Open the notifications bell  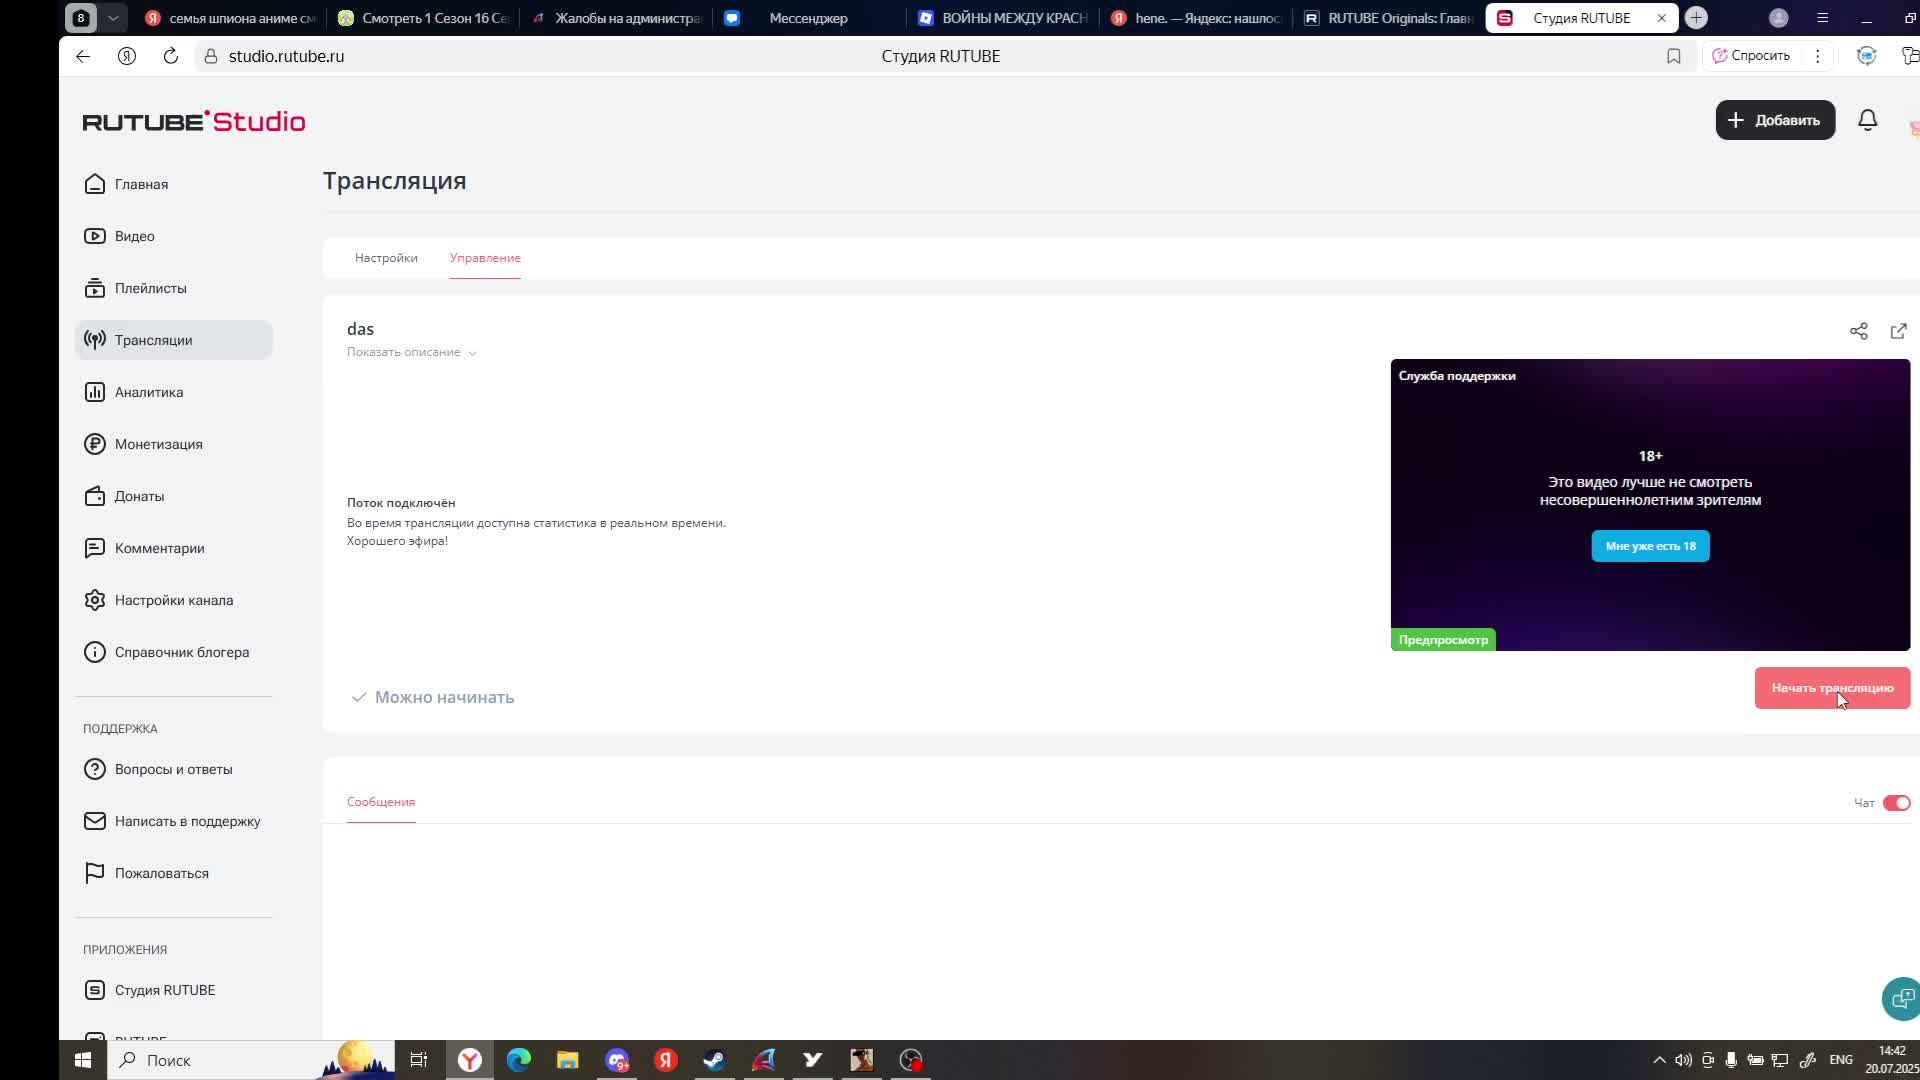pyautogui.click(x=1867, y=120)
